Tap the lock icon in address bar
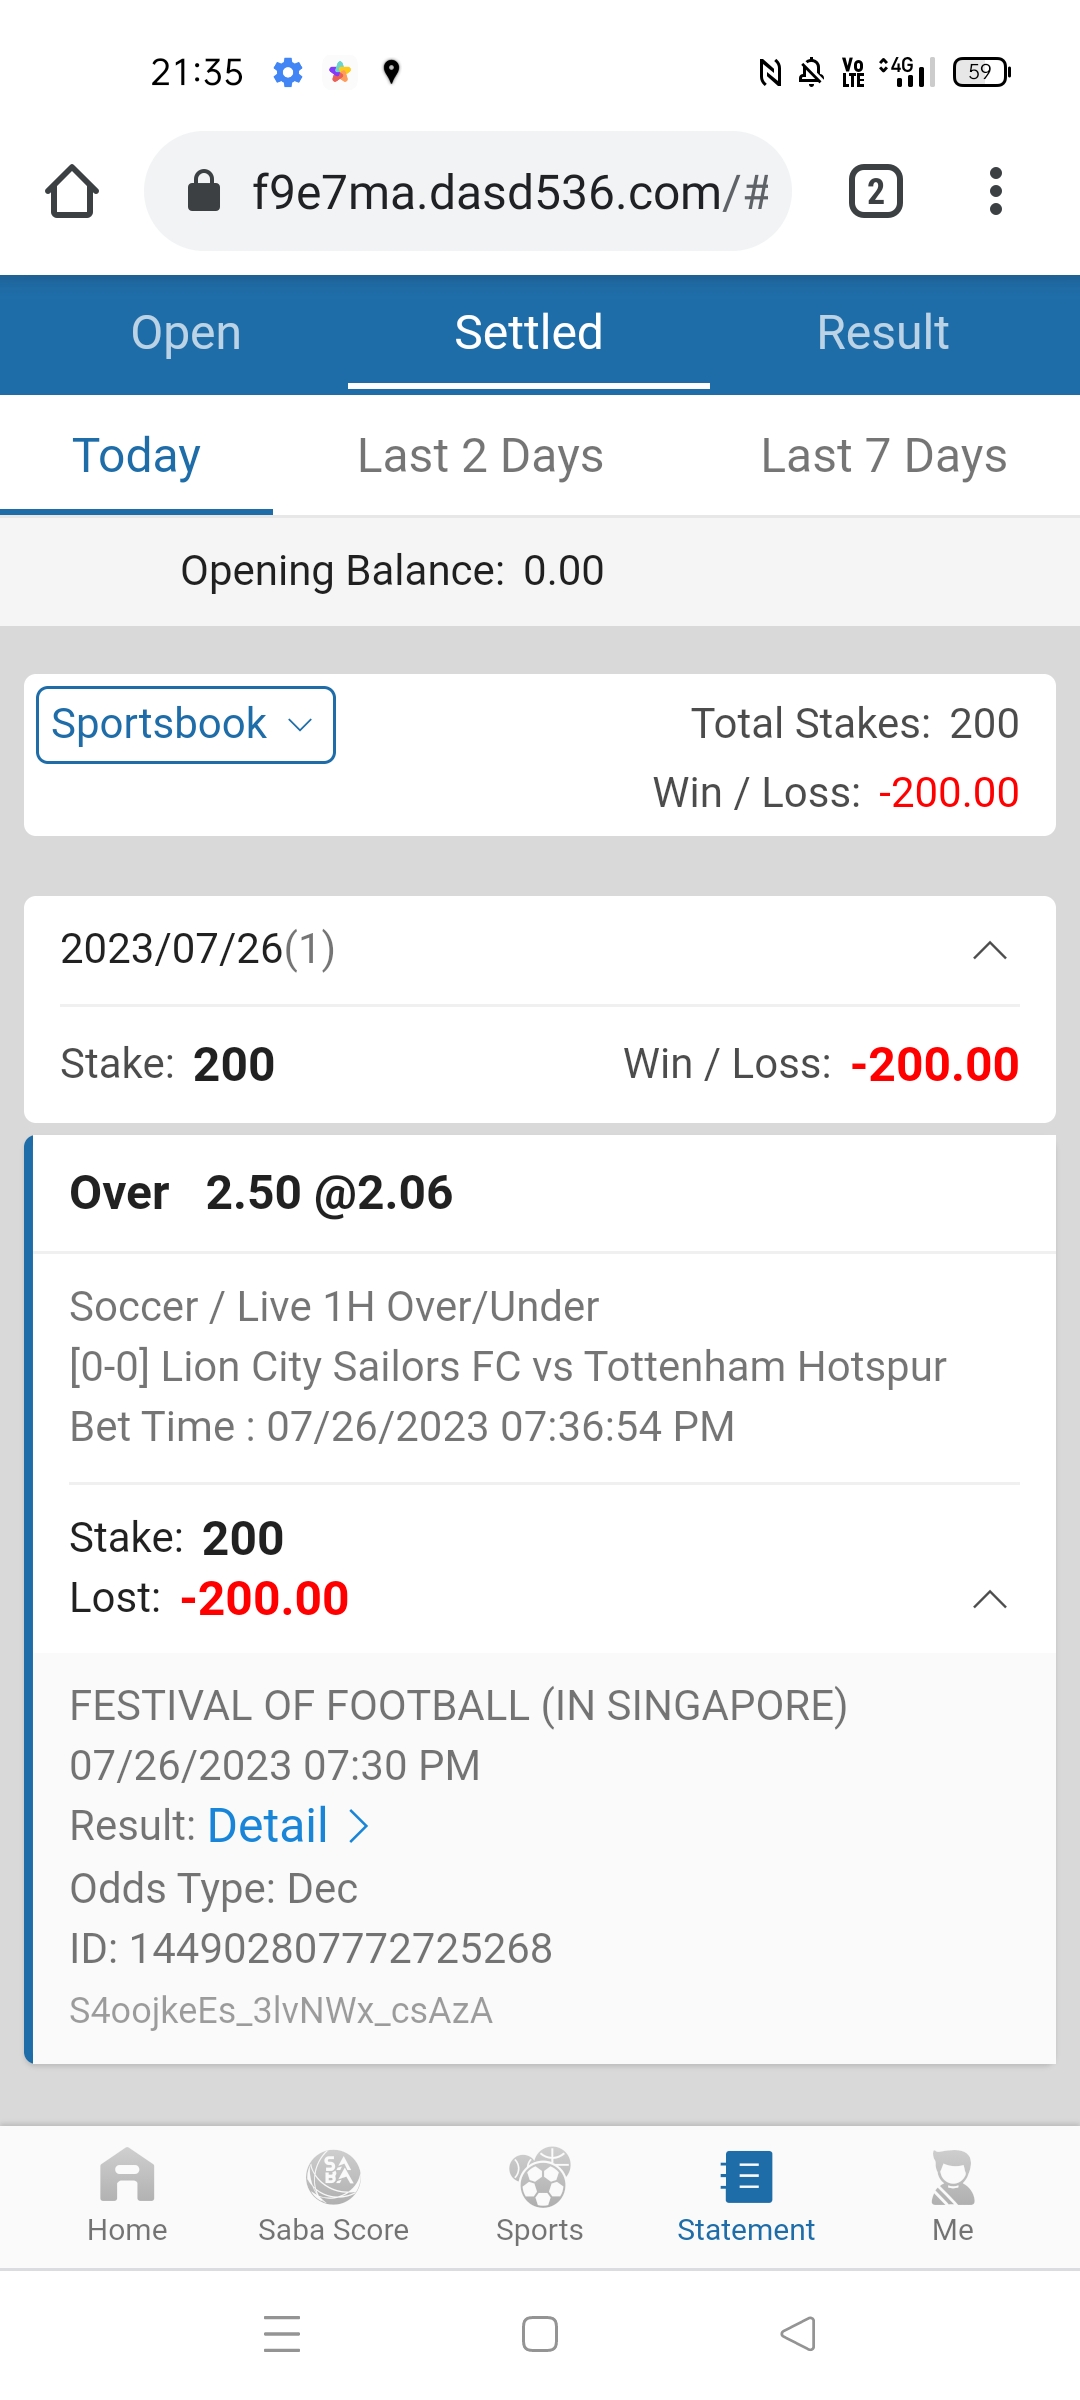Viewport: 1080px width, 2400px height. pos(204,191)
